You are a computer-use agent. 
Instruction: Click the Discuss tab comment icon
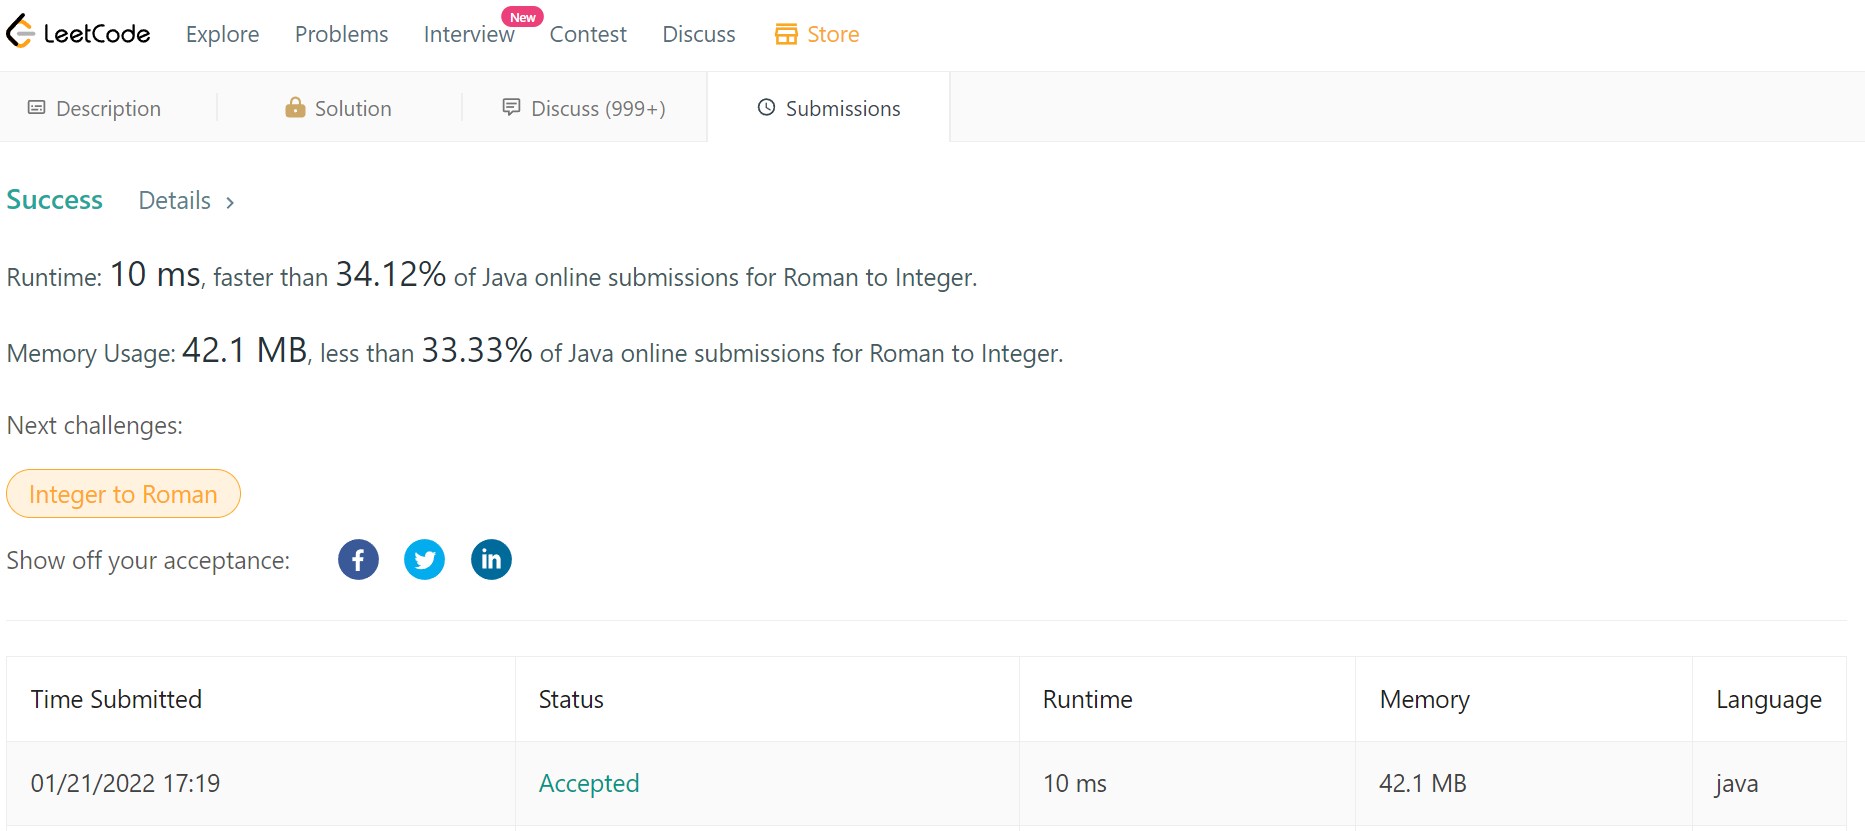point(511,107)
